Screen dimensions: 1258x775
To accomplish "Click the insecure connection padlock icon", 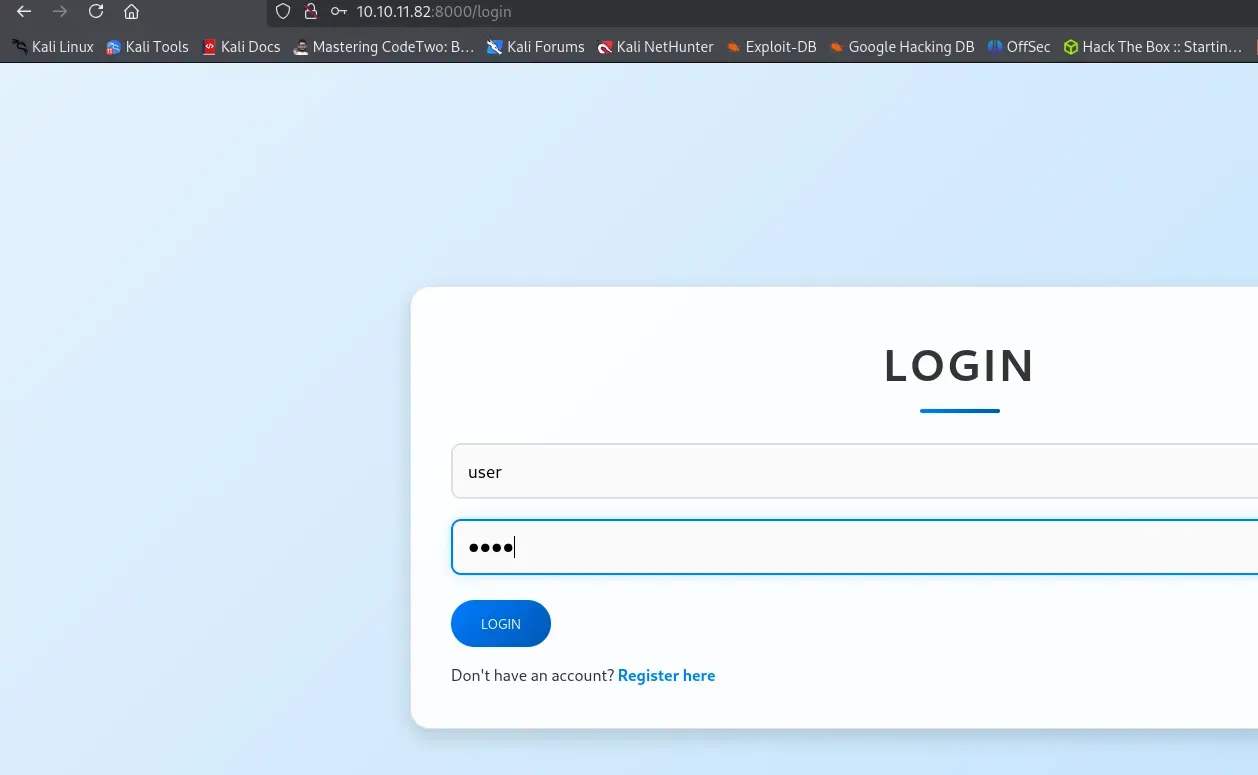I will pos(310,12).
